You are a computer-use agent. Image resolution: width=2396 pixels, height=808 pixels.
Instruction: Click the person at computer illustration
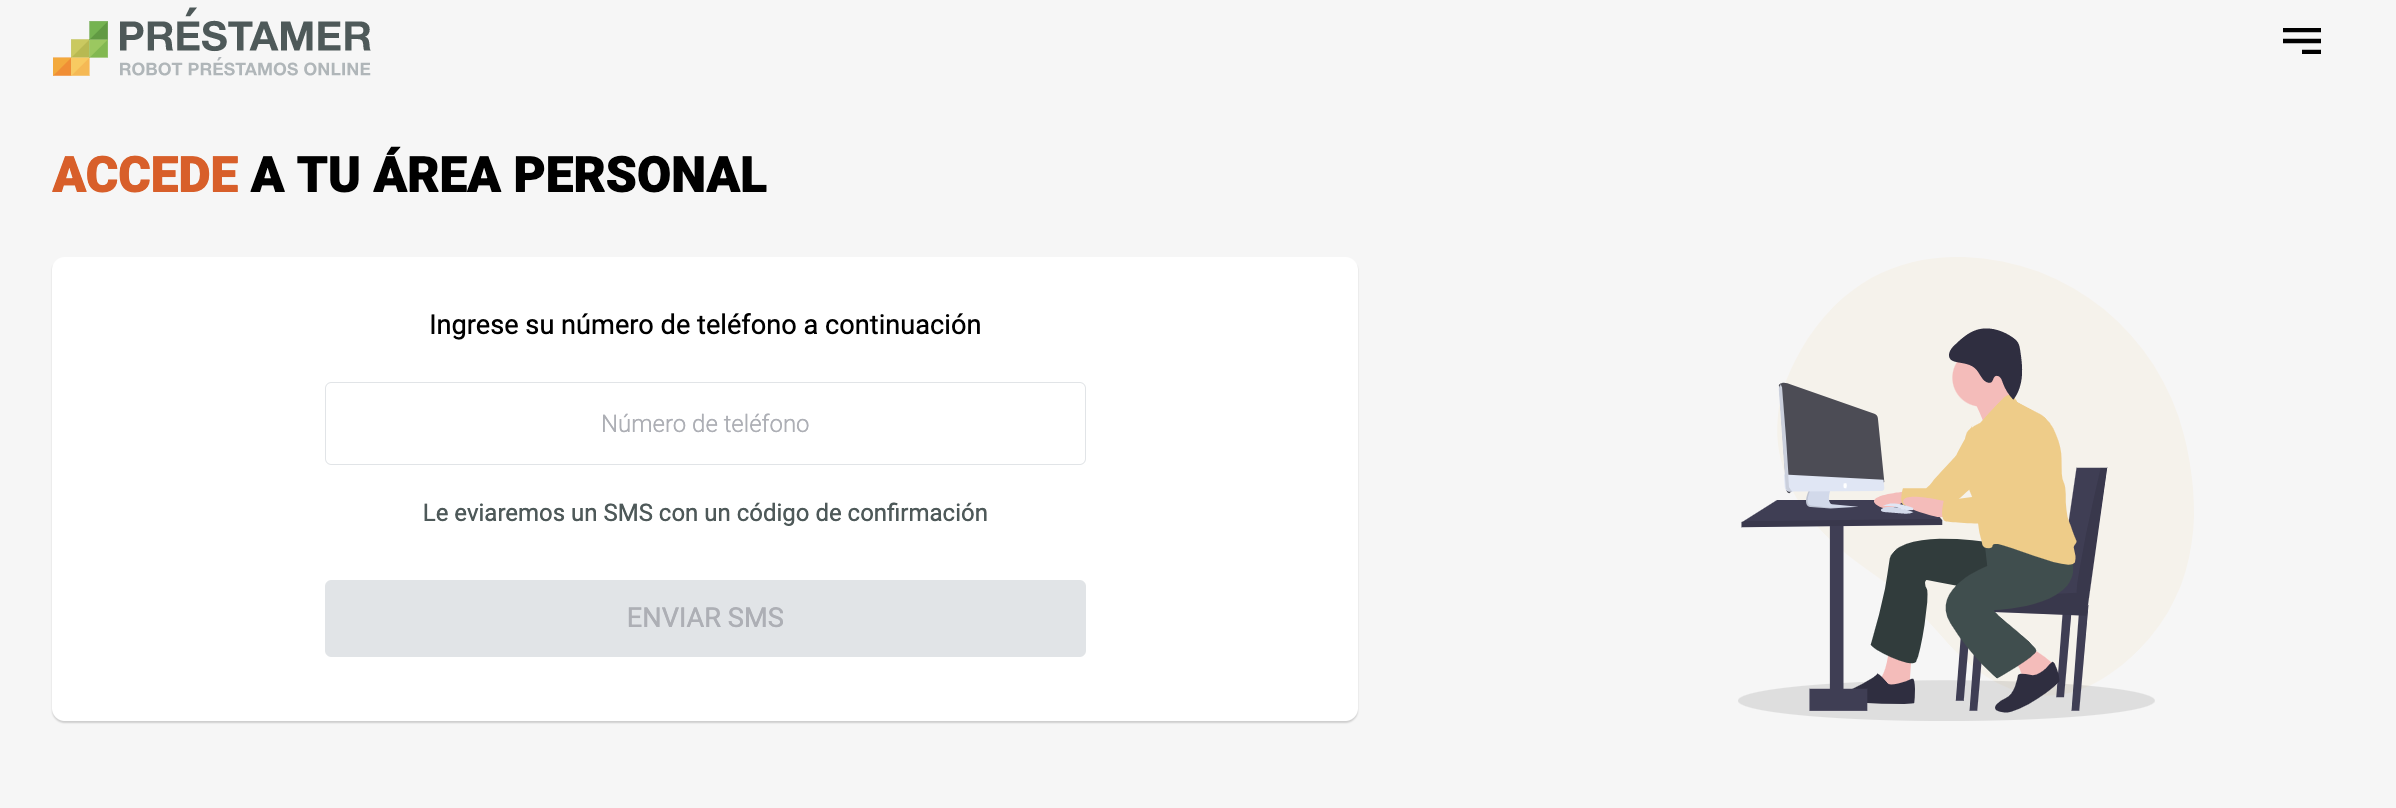click(1945, 520)
